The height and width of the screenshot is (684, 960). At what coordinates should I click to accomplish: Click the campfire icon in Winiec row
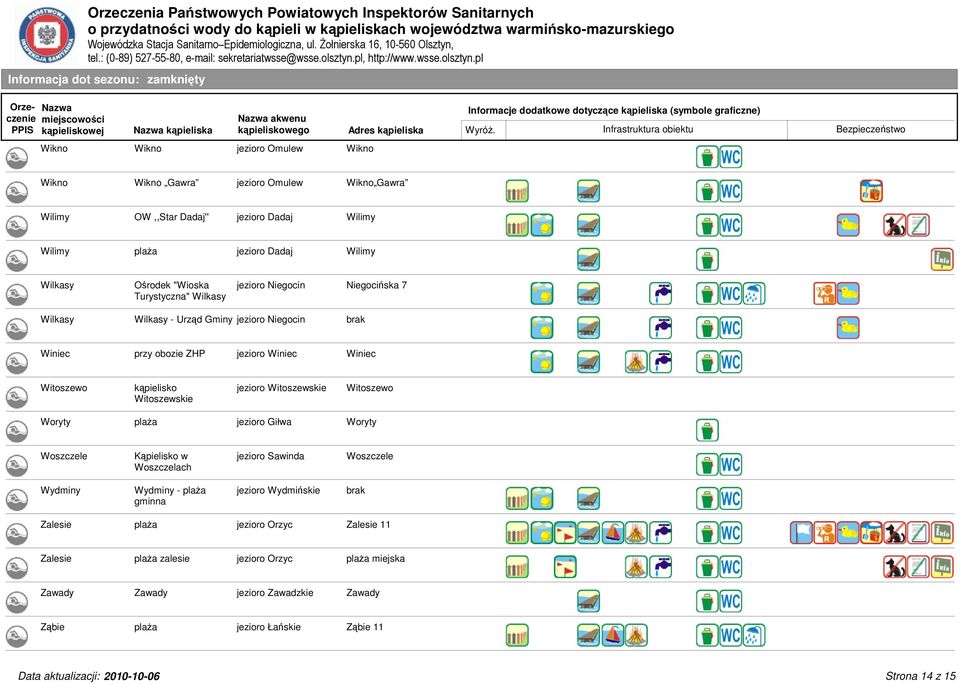pos(636,362)
